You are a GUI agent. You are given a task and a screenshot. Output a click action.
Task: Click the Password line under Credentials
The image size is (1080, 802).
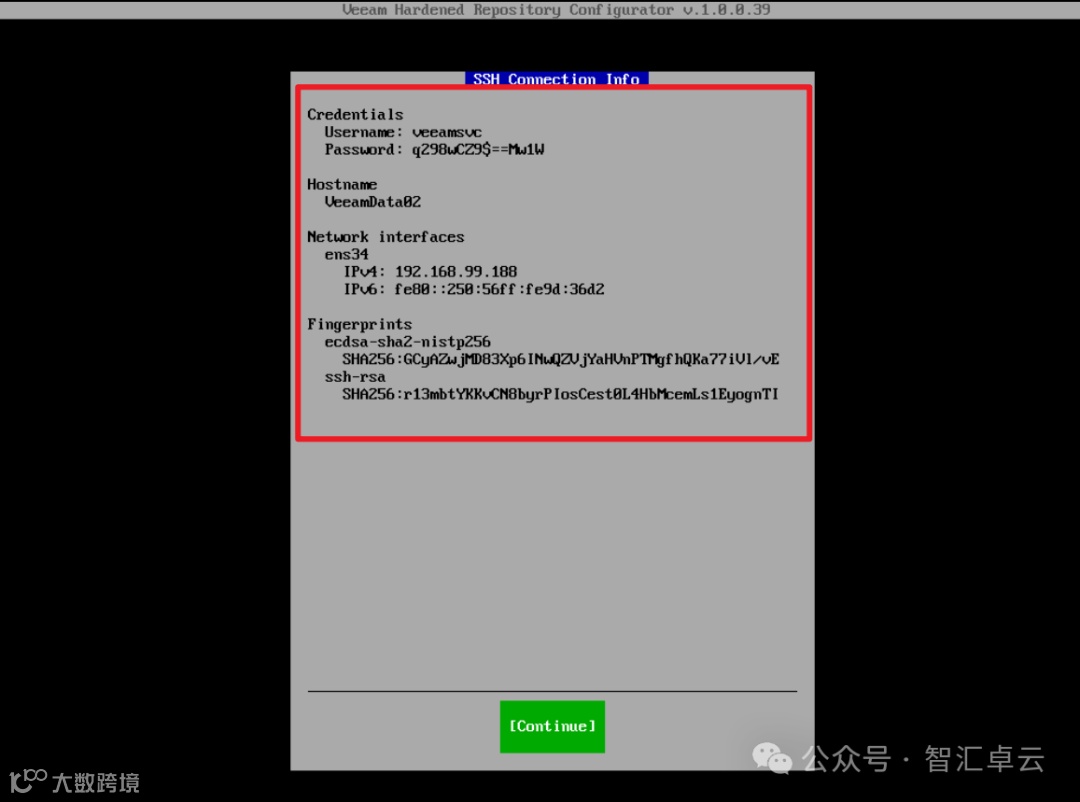click(434, 150)
